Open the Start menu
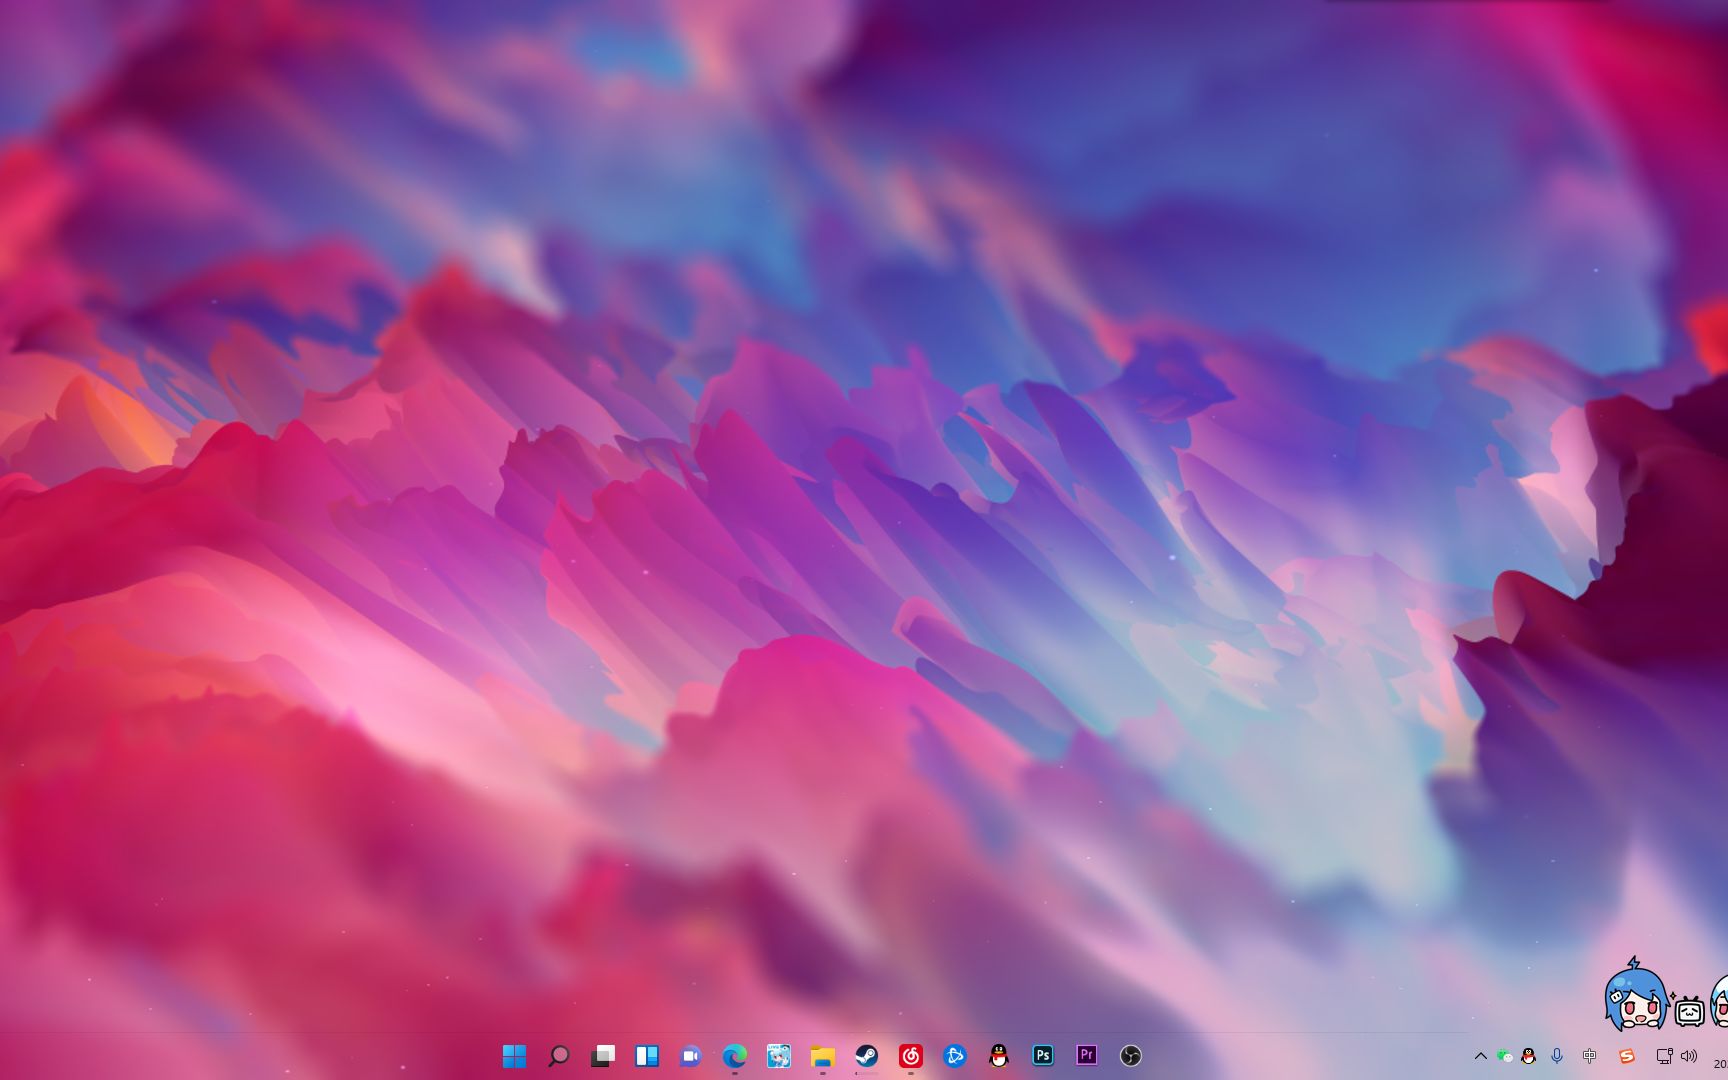The width and height of the screenshot is (1728, 1080). click(x=517, y=1055)
